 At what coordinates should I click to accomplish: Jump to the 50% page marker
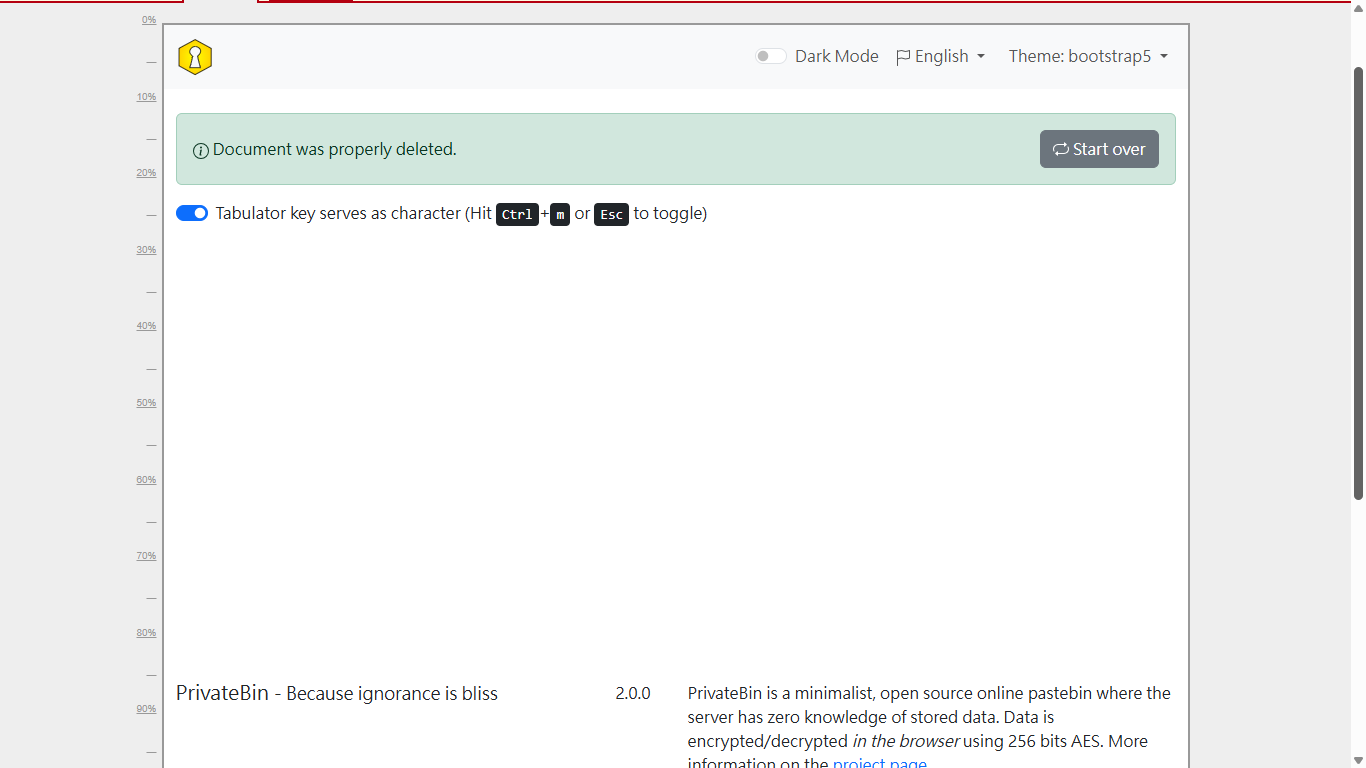[146, 403]
